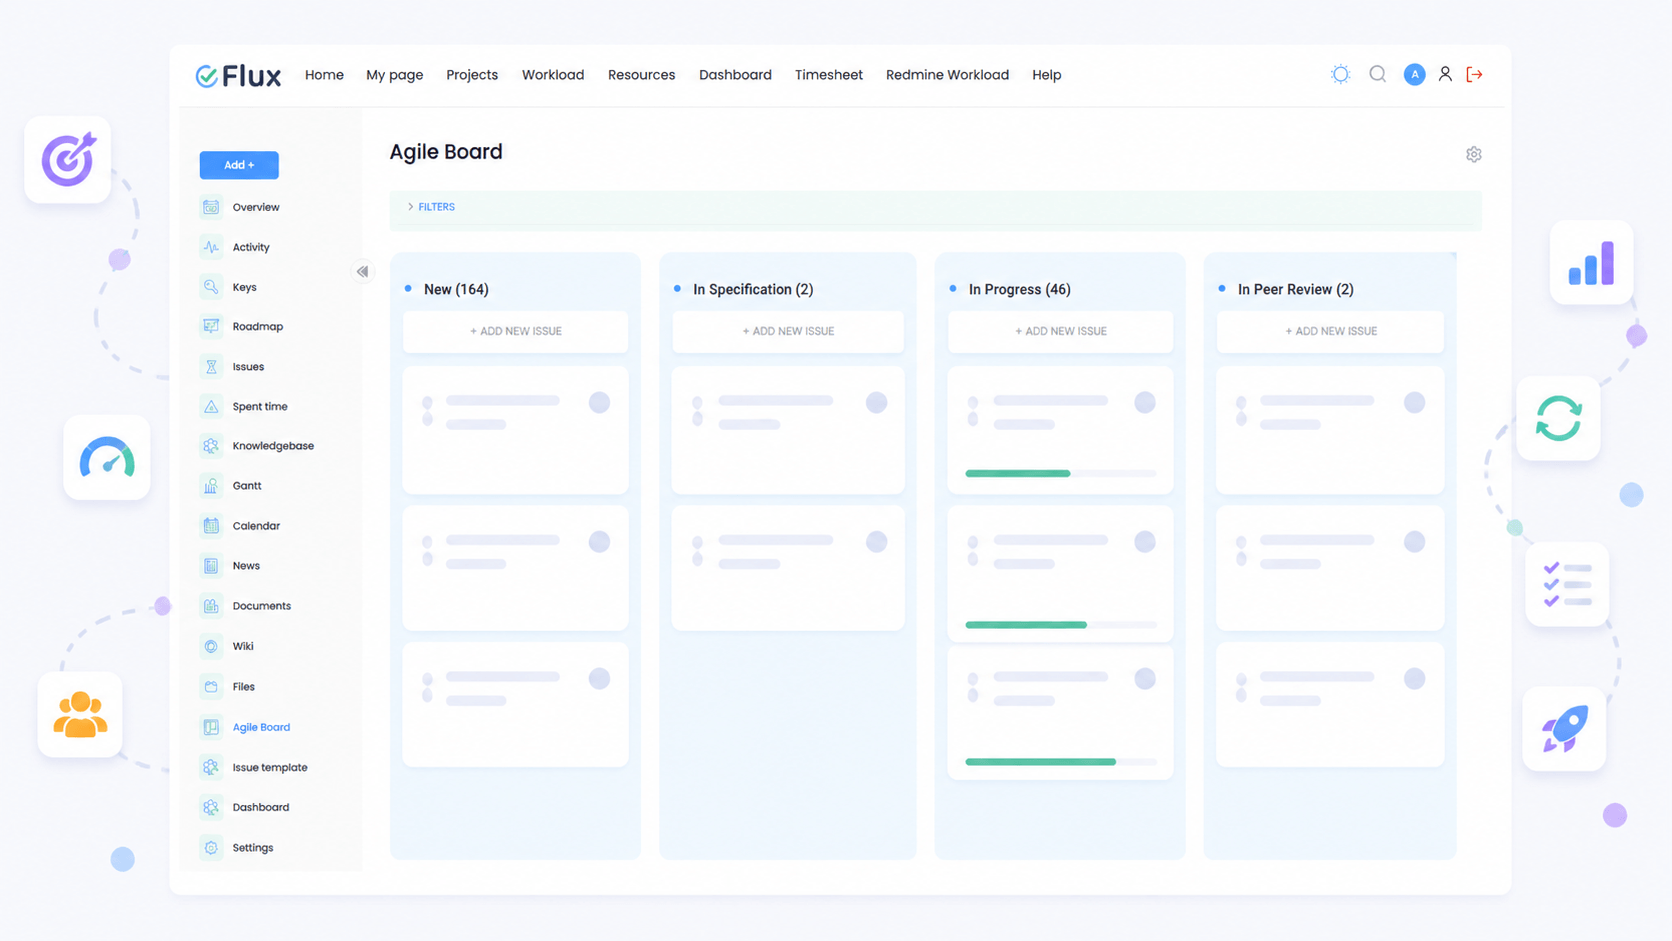Click the Agile Board sidebar icon
The image size is (1672, 941).
(211, 727)
